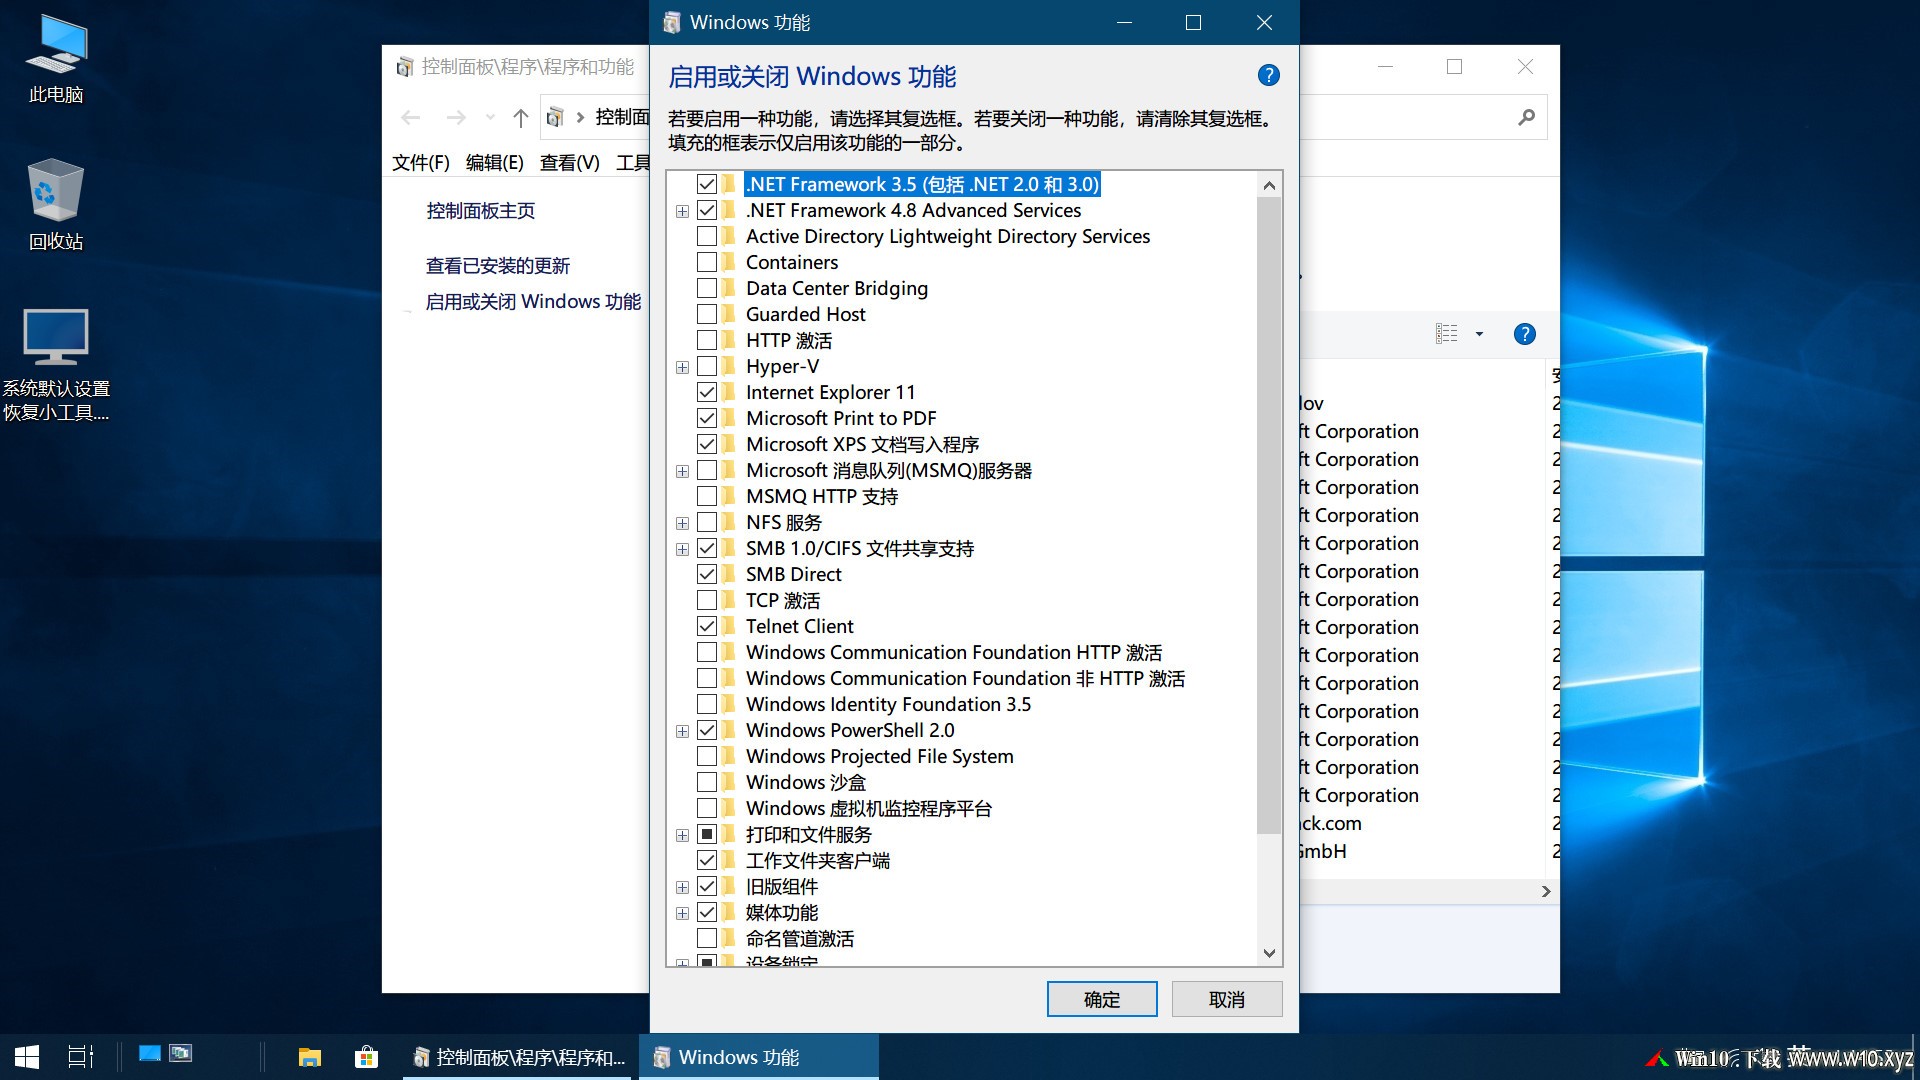The image size is (1920, 1080).
Task: Click the Windows Features title bar icon
Action: [672, 22]
